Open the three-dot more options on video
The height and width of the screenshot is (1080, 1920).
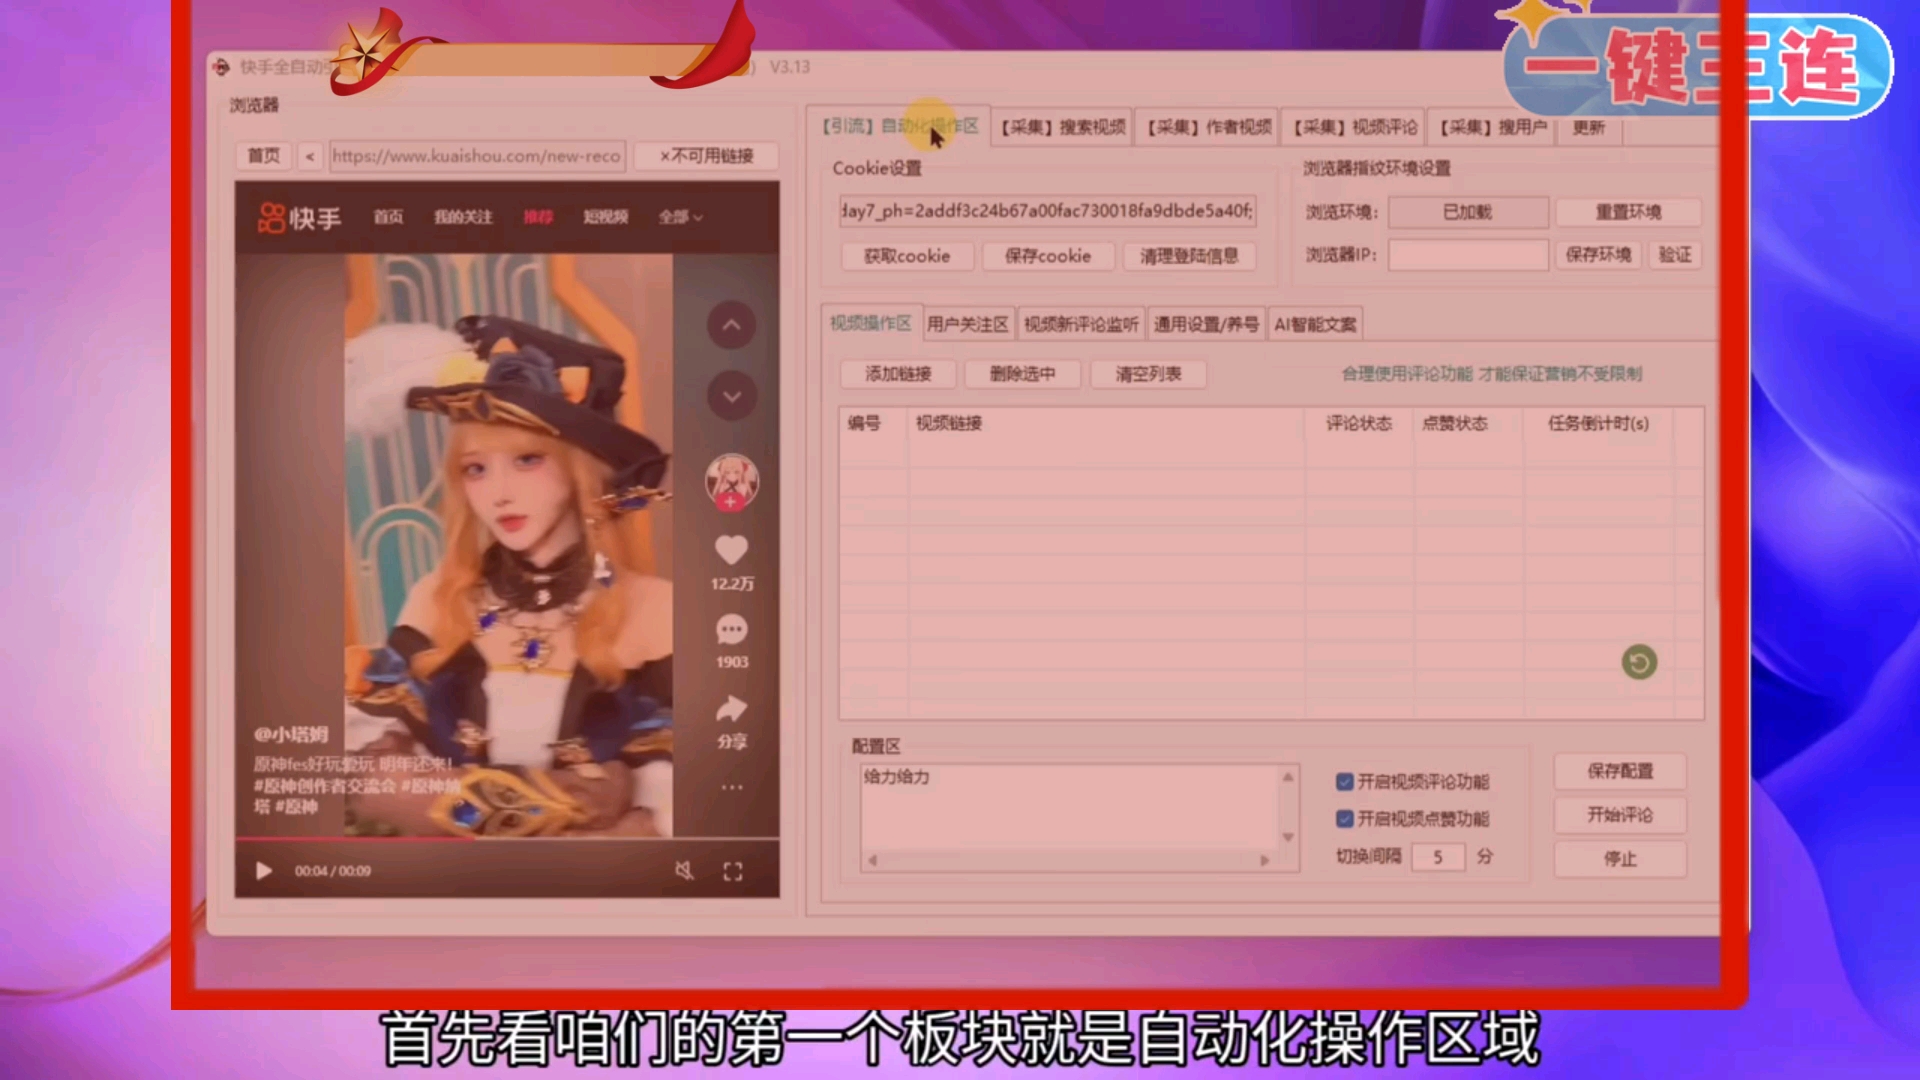[732, 787]
